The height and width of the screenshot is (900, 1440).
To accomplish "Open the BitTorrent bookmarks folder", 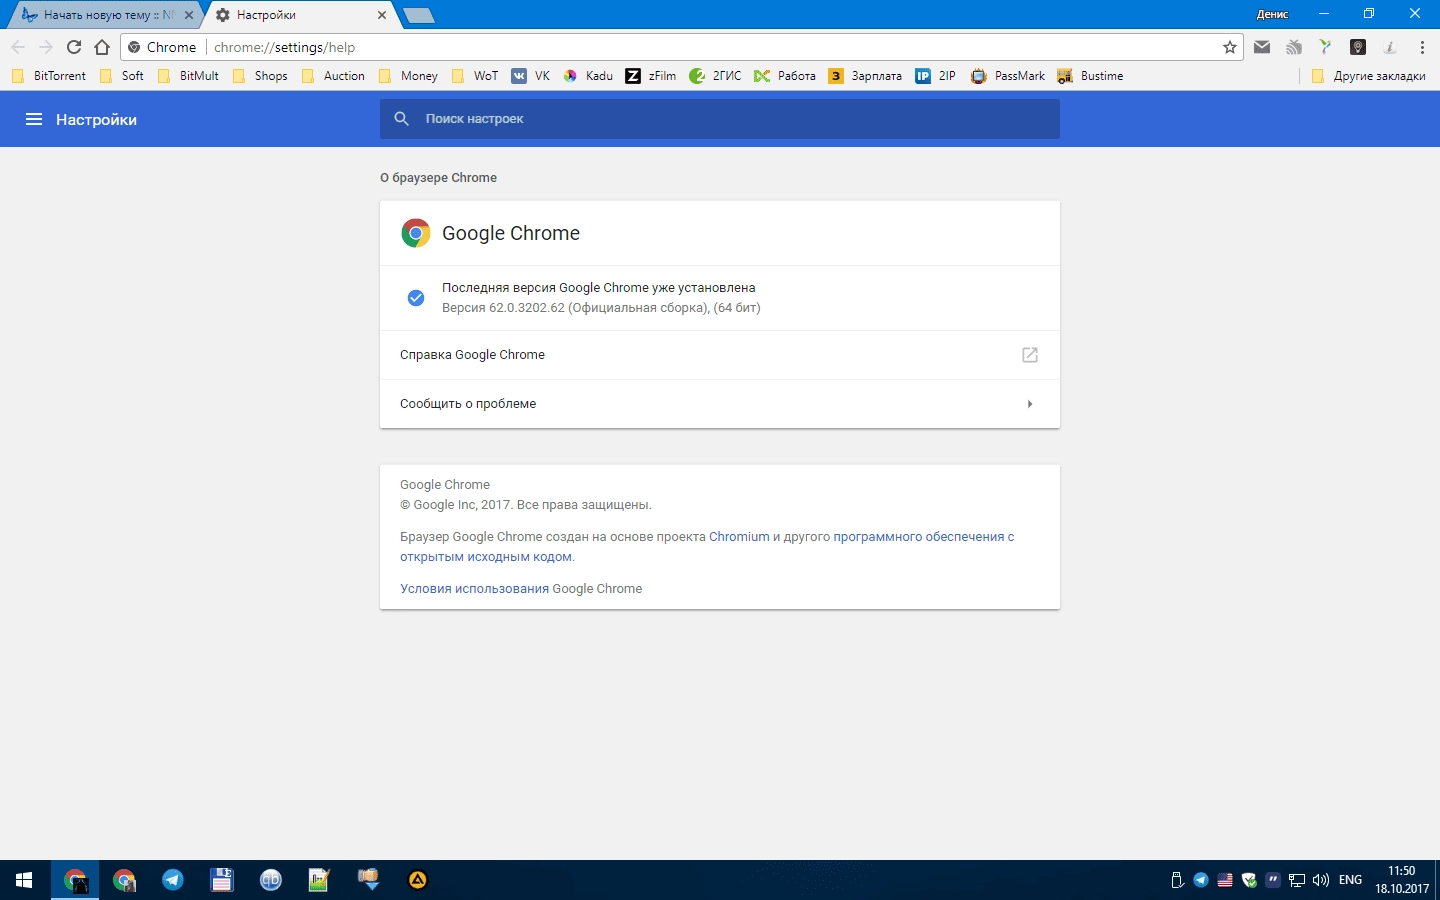I will 49,76.
